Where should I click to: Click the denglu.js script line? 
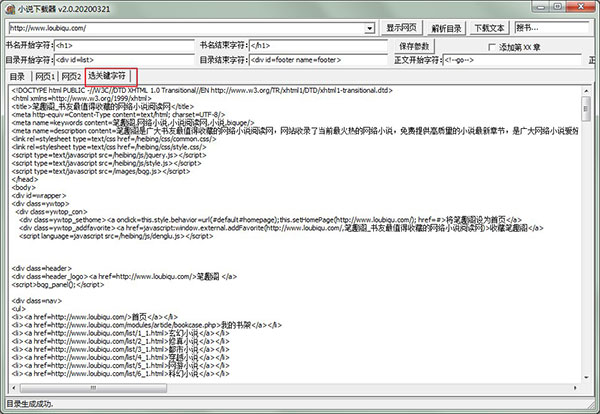click(116, 236)
